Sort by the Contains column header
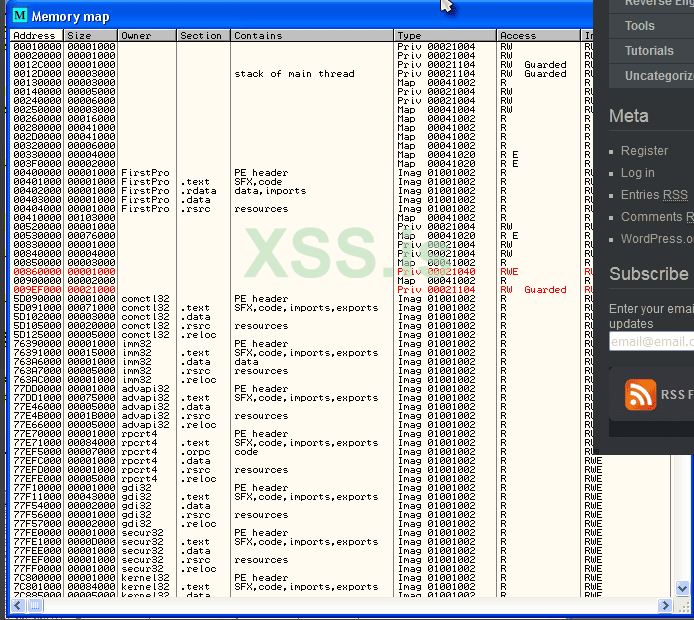The image size is (694, 620). click(x=312, y=35)
